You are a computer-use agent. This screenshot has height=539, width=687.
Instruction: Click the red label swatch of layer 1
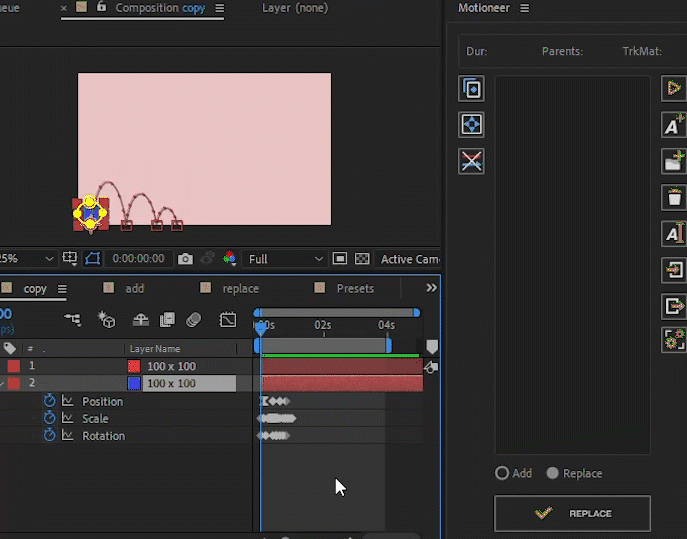pyautogui.click(x=14, y=366)
